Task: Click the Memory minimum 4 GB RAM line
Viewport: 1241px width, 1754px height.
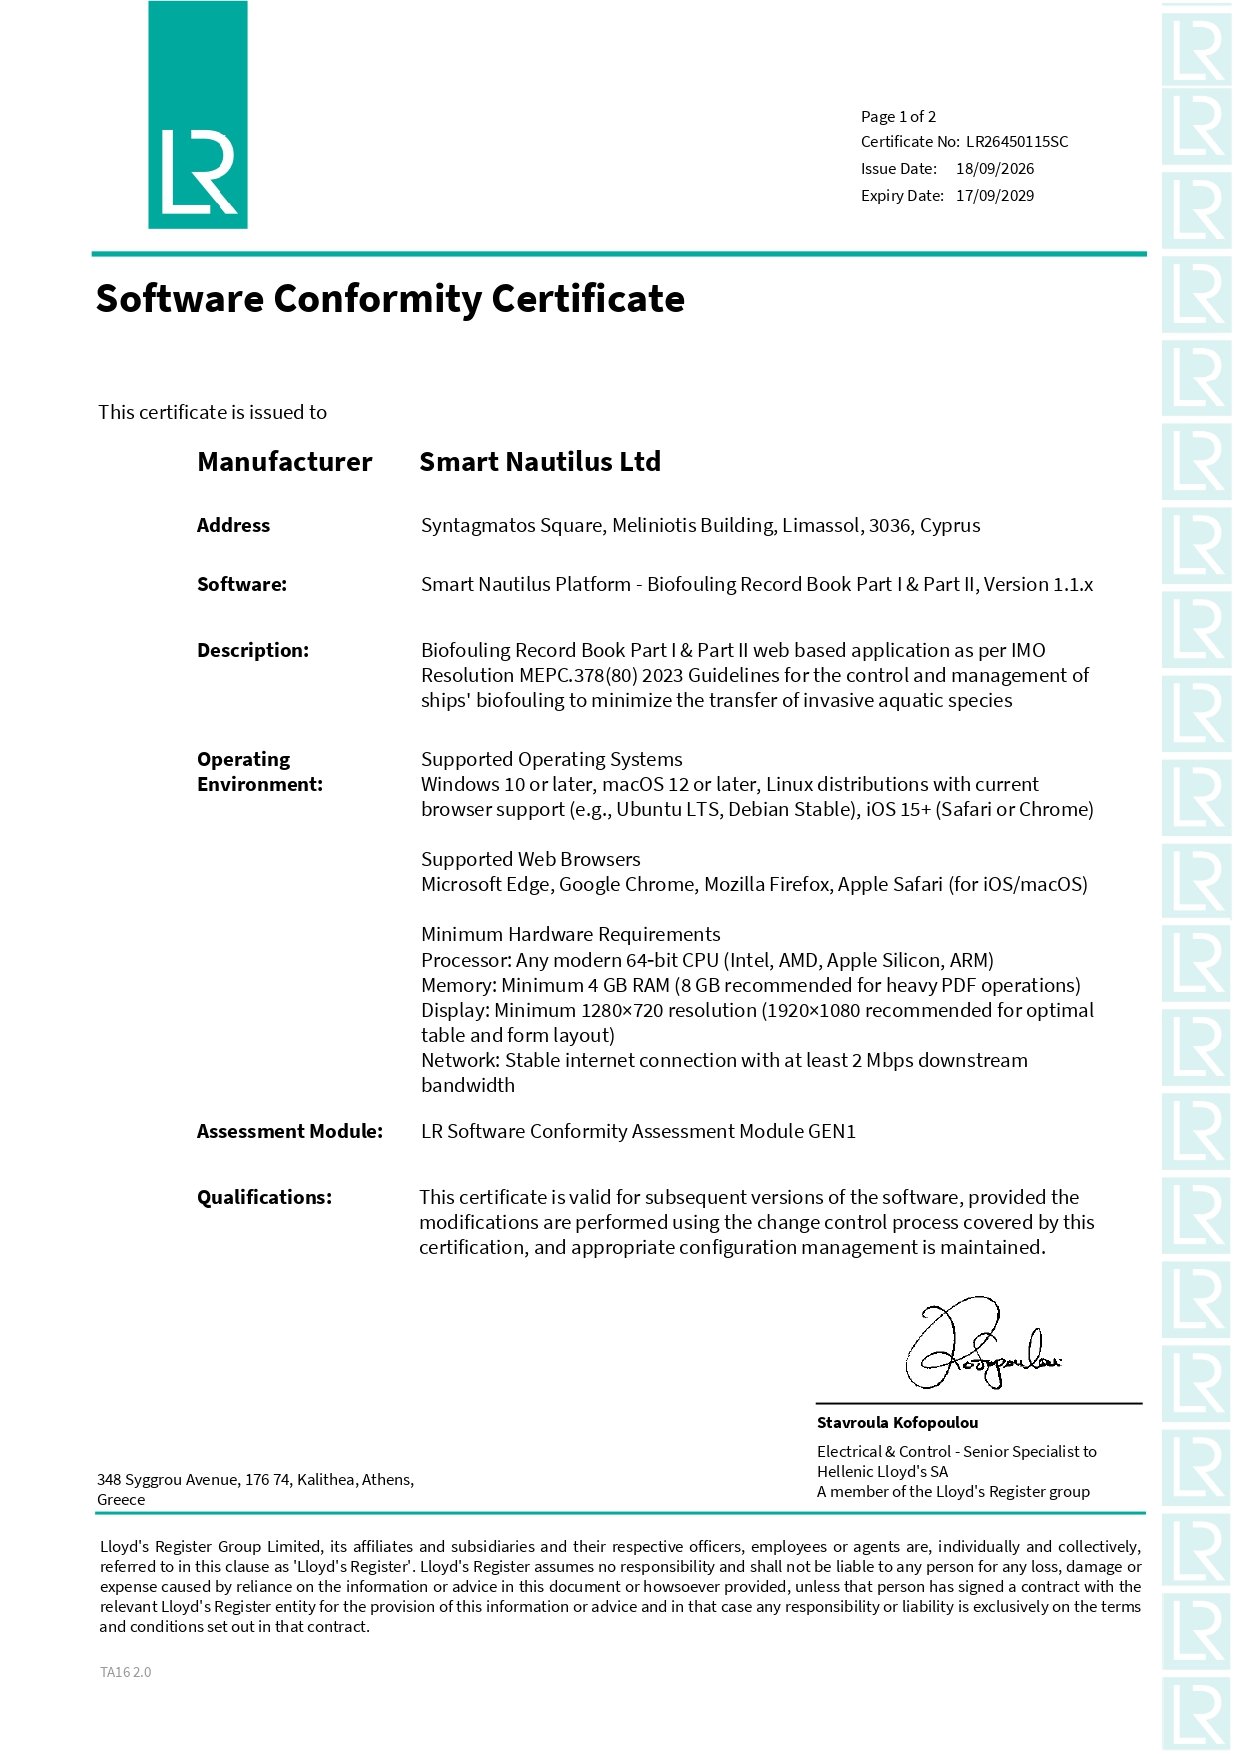Action: [x=751, y=985]
